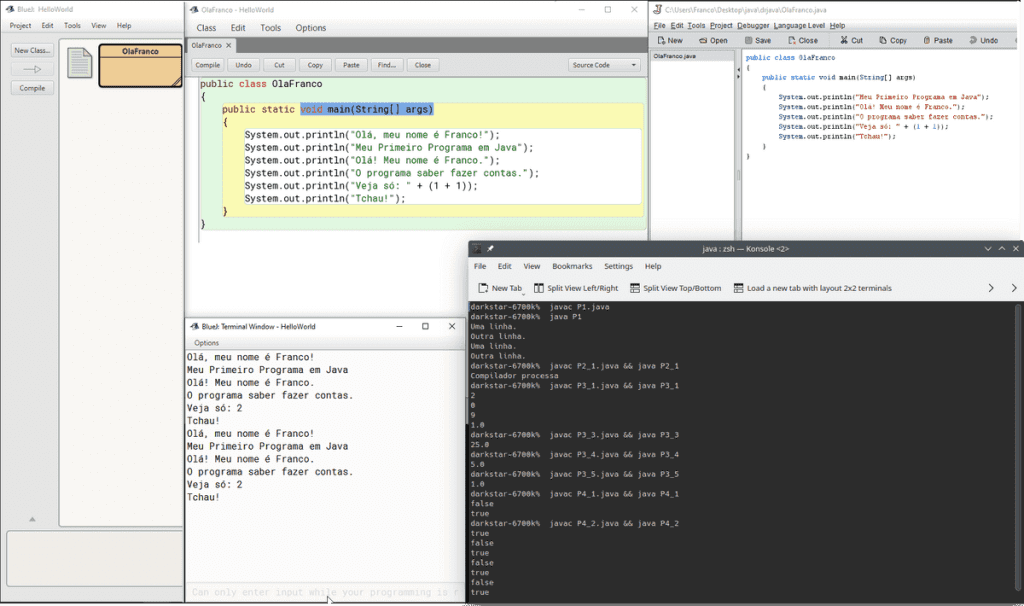Load a new tab with 2x2 terminals
The width and height of the screenshot is (1024, 606).
pyautogui.click(x=812, y=288)
